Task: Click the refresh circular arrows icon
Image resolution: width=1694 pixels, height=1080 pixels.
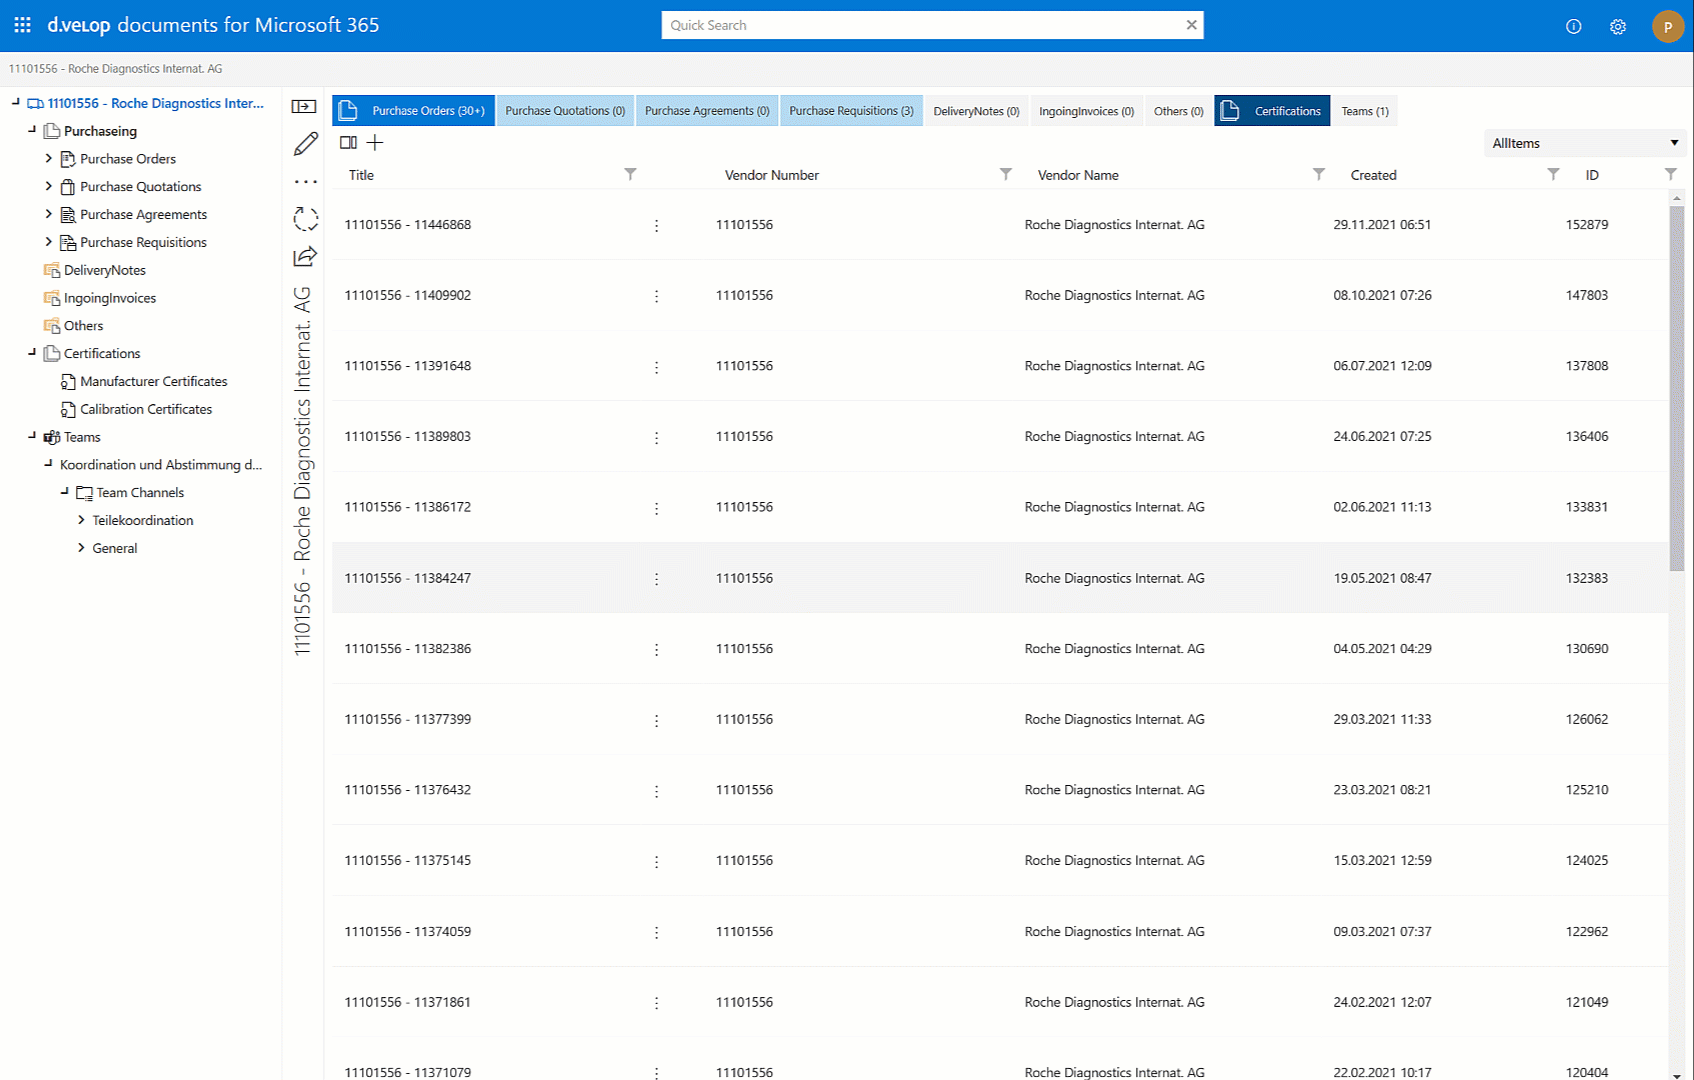Action: (x=305, y=219)
